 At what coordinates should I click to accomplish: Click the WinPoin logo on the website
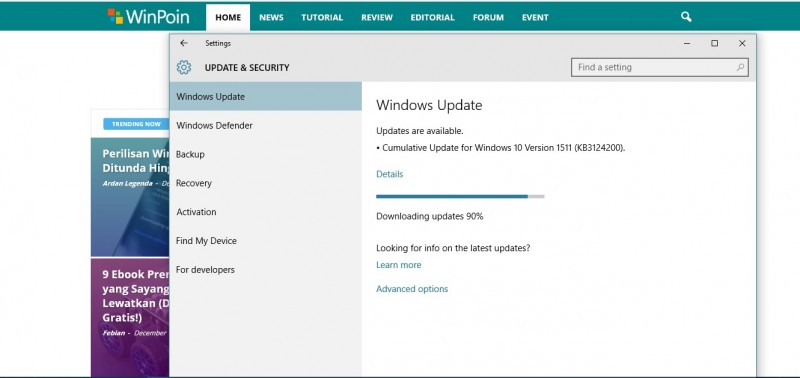[x=148, y=17]
